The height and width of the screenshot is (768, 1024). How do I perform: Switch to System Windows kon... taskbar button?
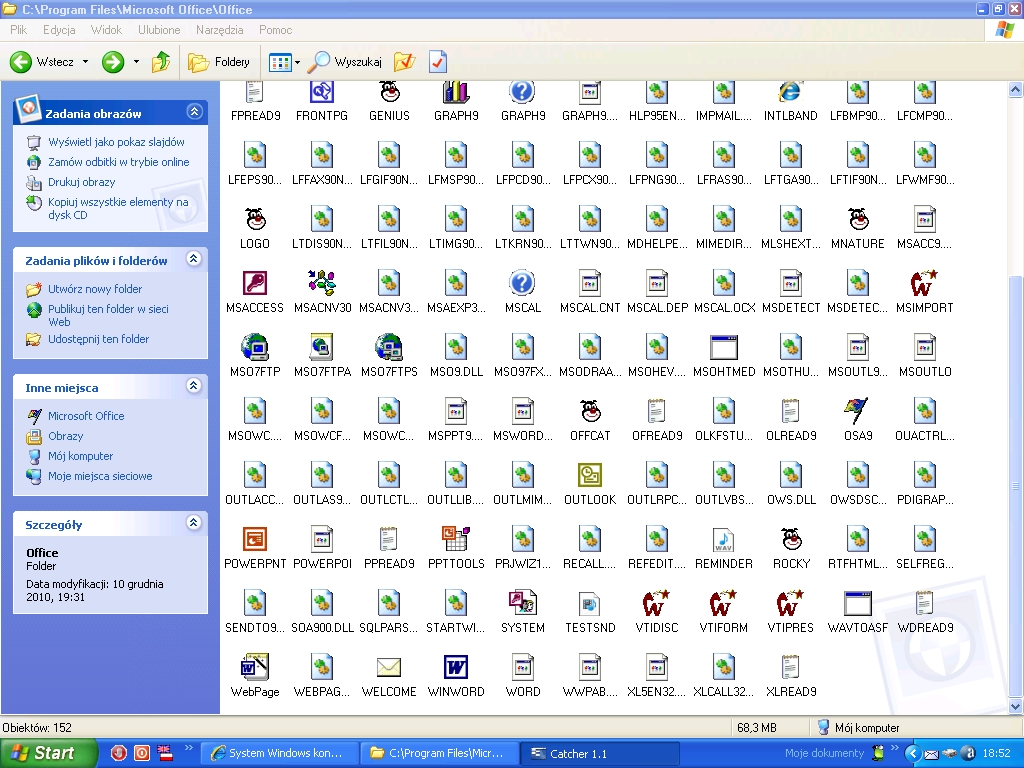(x=279, y=754)
